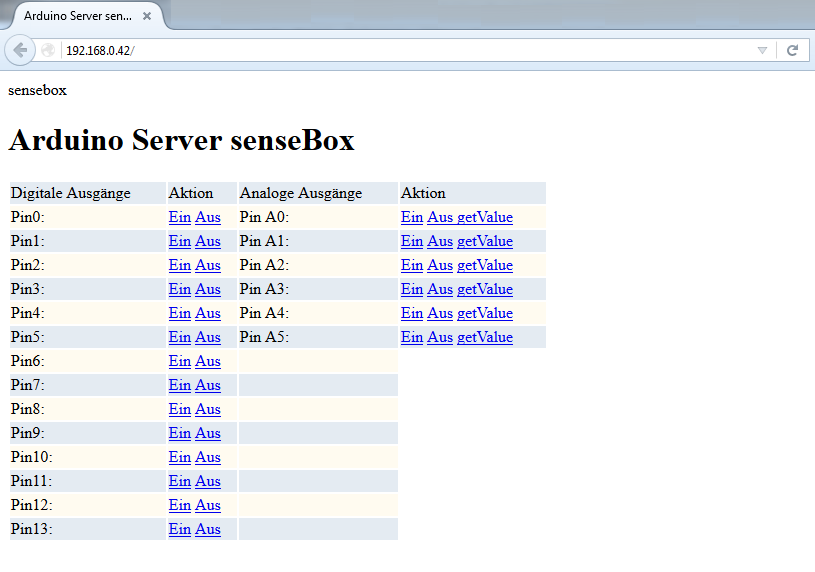
Task: Turn Pin A1 on with Ein
Action: click(412, 241)
